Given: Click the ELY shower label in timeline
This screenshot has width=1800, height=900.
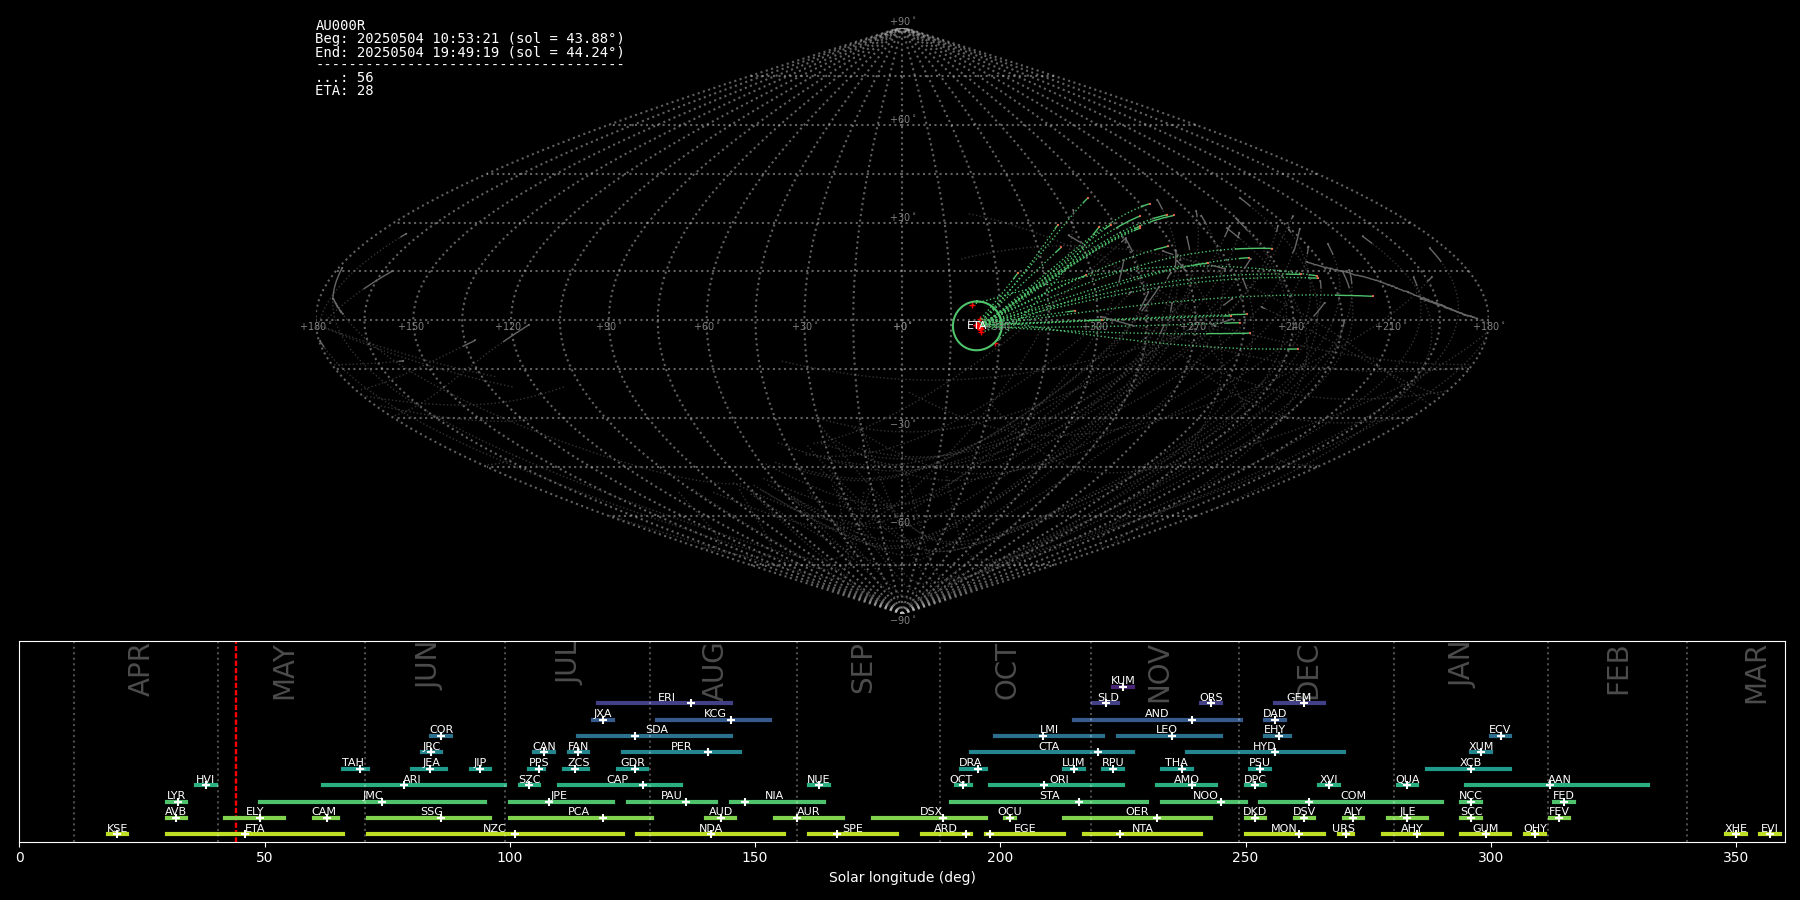Looking at the screenshot, I should point(254,812).
